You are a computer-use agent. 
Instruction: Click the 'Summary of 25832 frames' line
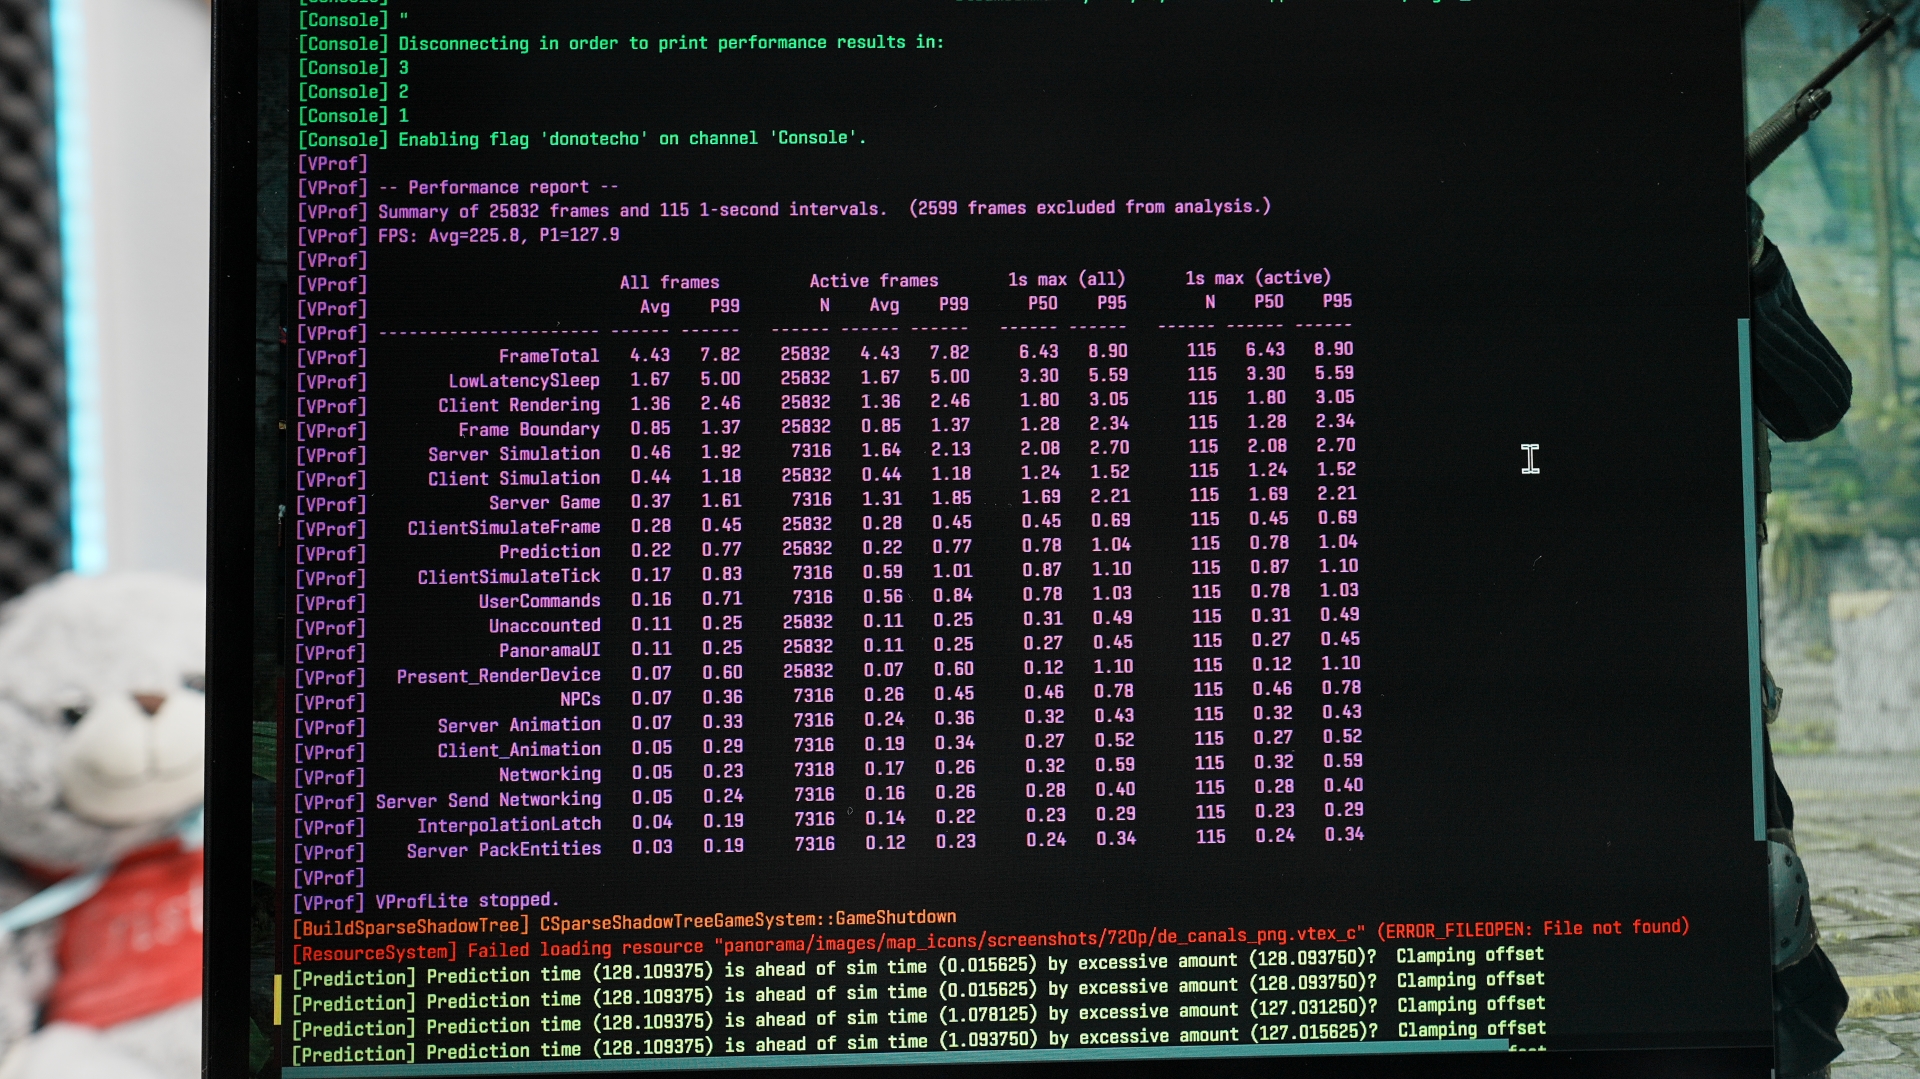630,211
